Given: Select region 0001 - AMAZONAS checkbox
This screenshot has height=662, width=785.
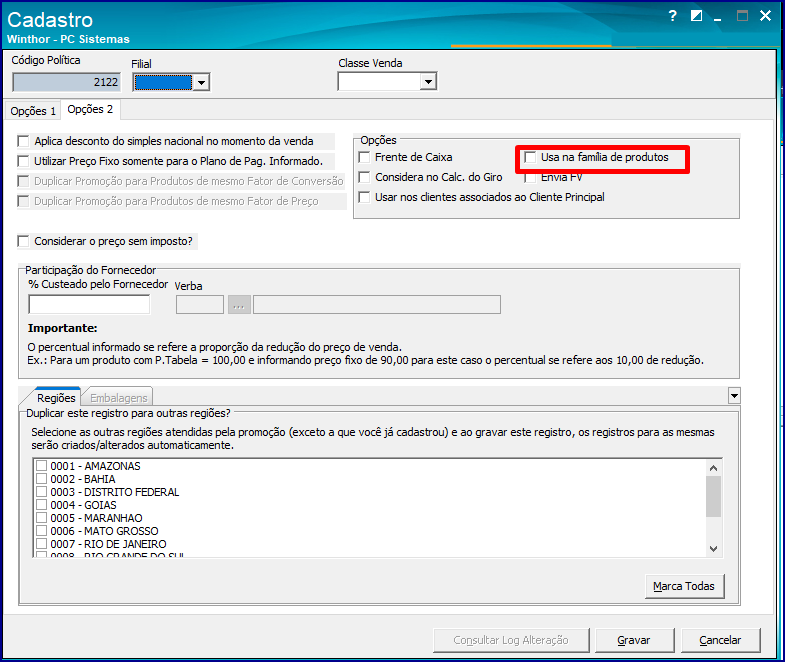Looking at the screenshot, I should [x=42, y=465].
